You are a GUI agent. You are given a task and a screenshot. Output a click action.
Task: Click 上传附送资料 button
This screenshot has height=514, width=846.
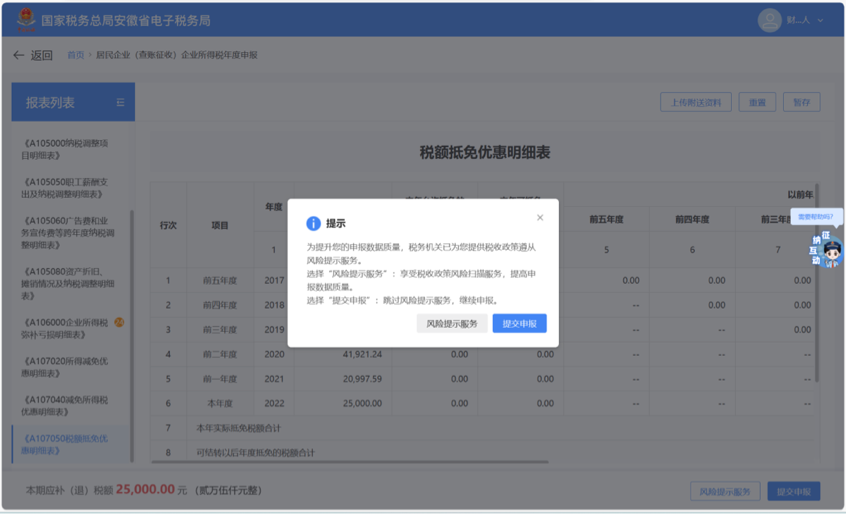tap(695, 102)
